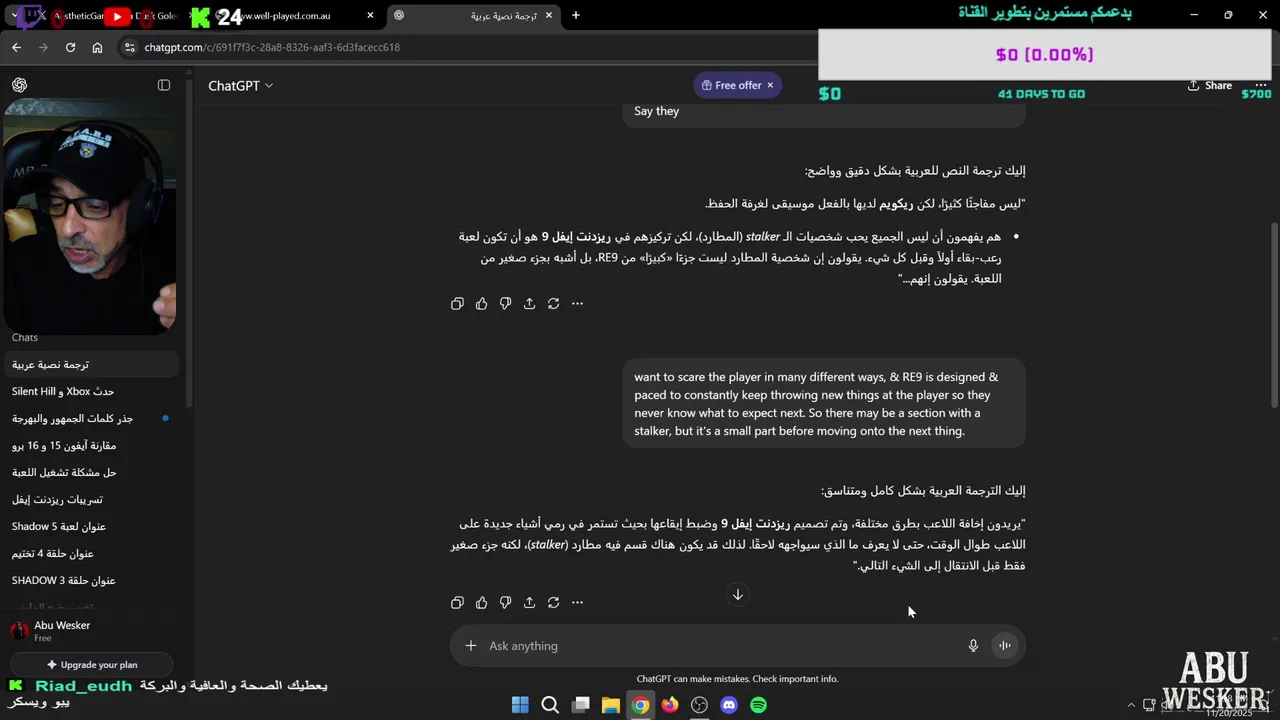Open the حل مشكلة تشغيل اللعبة chat
Viewport: 1280px width, 720px height.
(x=90, y=473)
